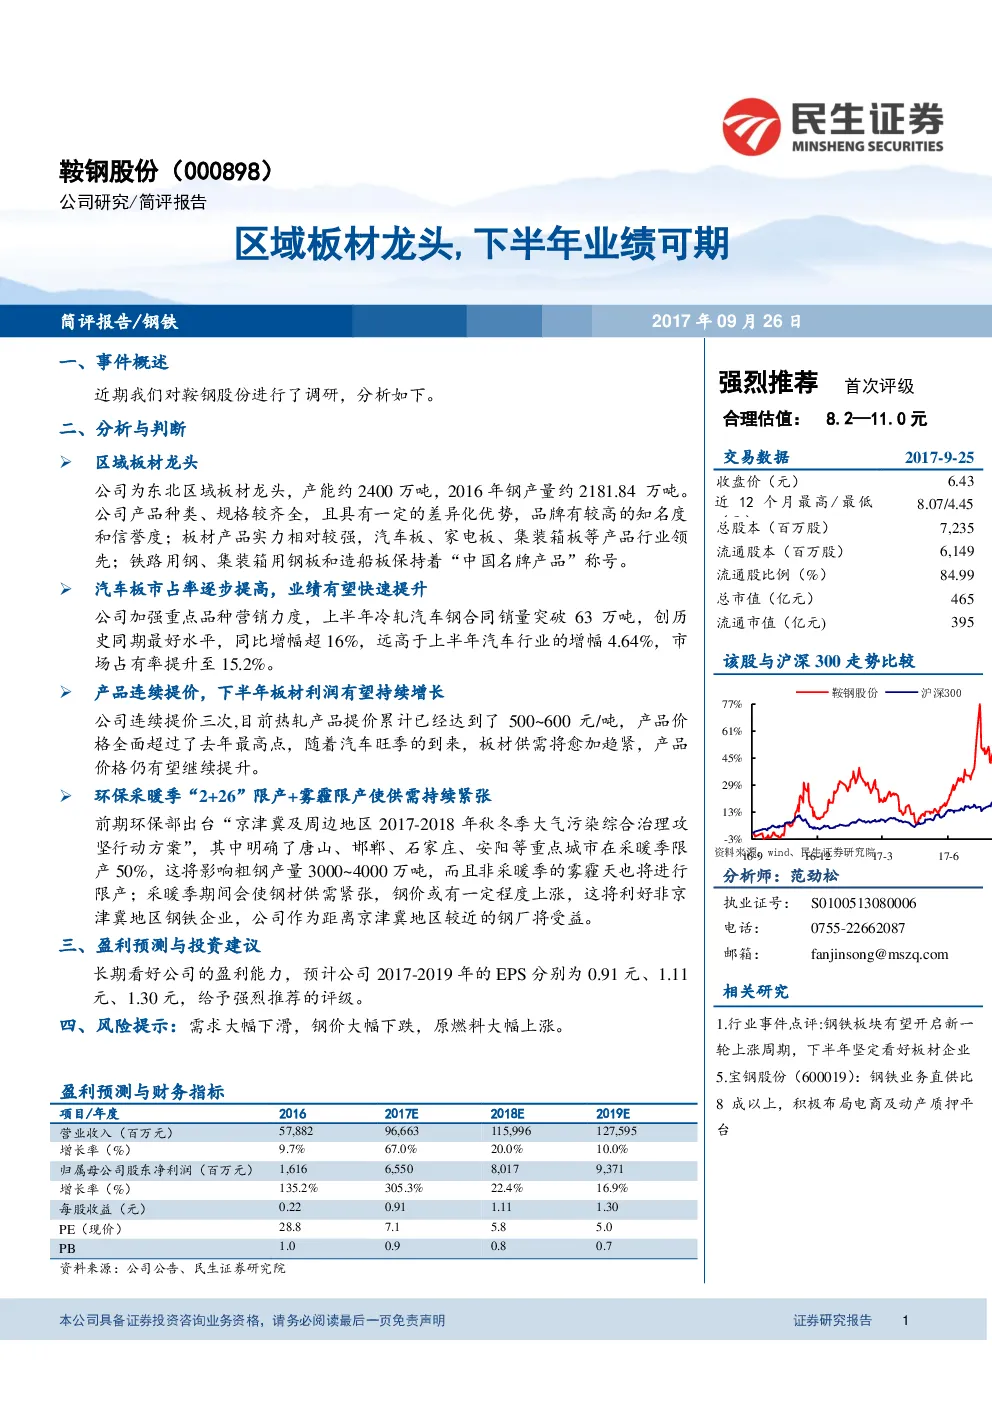The width and height of the screenshot is (992, 1403).
Task: Click the 每股收益（元） row label
Action: point(103,1209)
